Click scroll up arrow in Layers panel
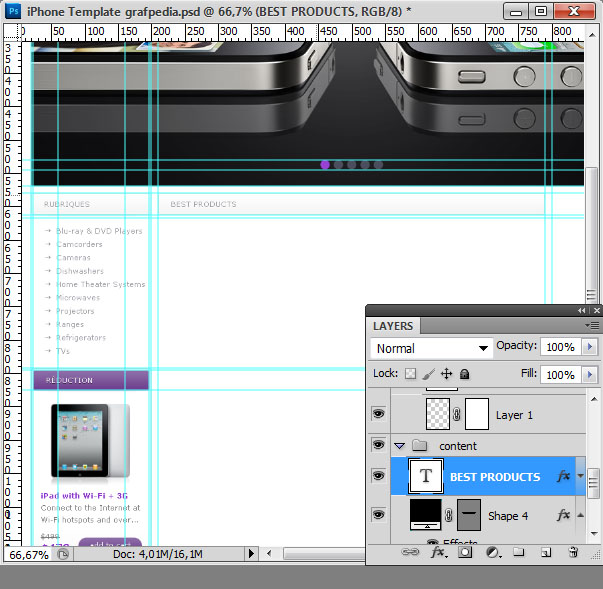This screenshot has width=603, height=589. pyautogui.click(x=594, y=399)
